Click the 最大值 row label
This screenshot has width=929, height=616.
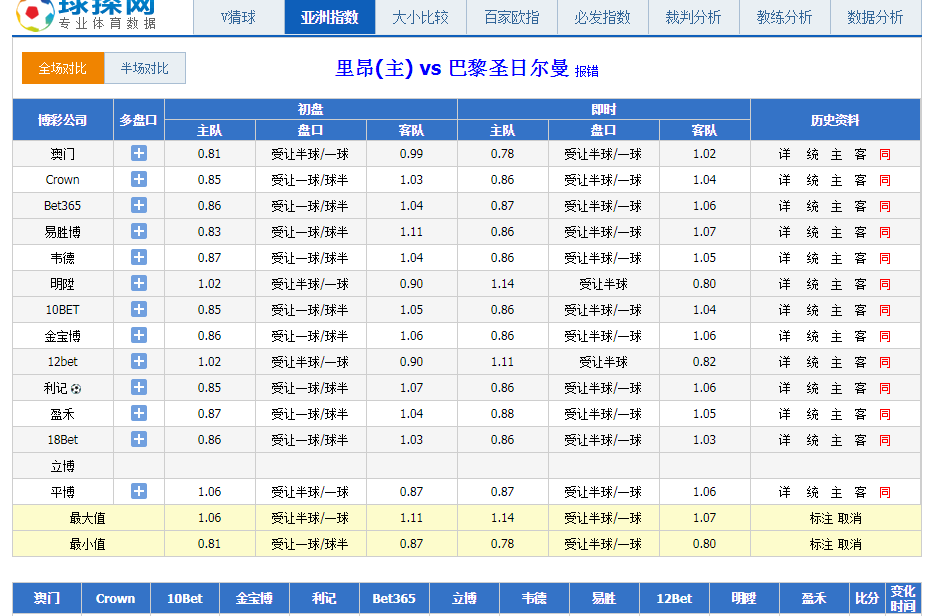tap(88, 518)
